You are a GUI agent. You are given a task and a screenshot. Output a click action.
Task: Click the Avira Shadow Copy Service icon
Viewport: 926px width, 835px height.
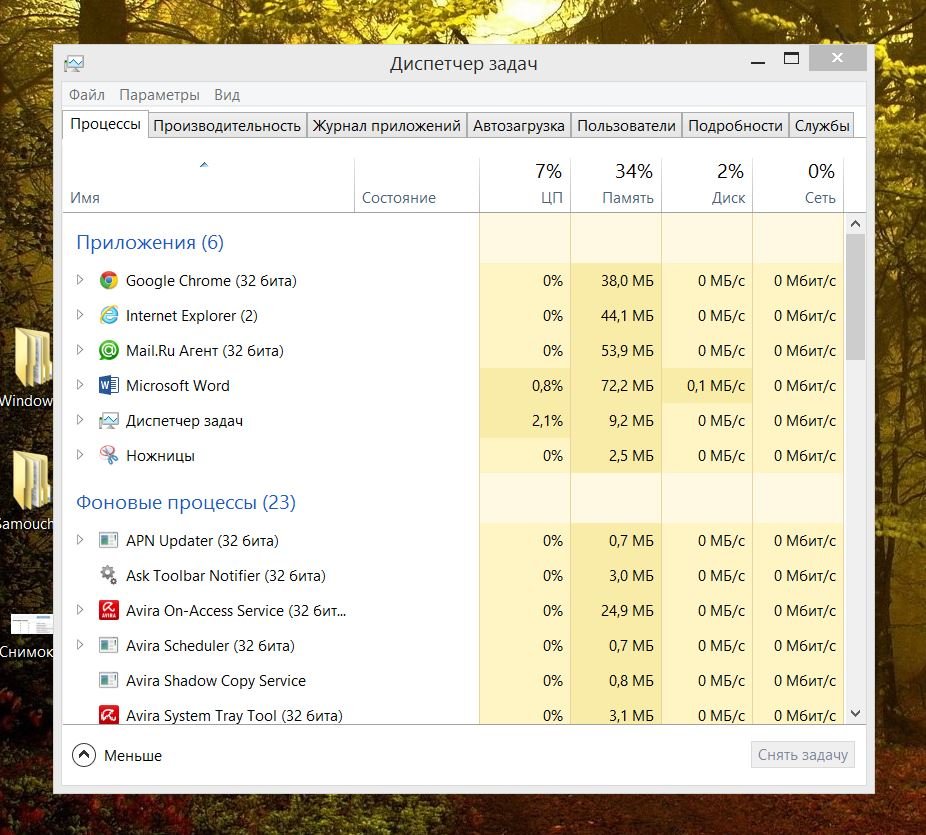(x=109, y=681)
